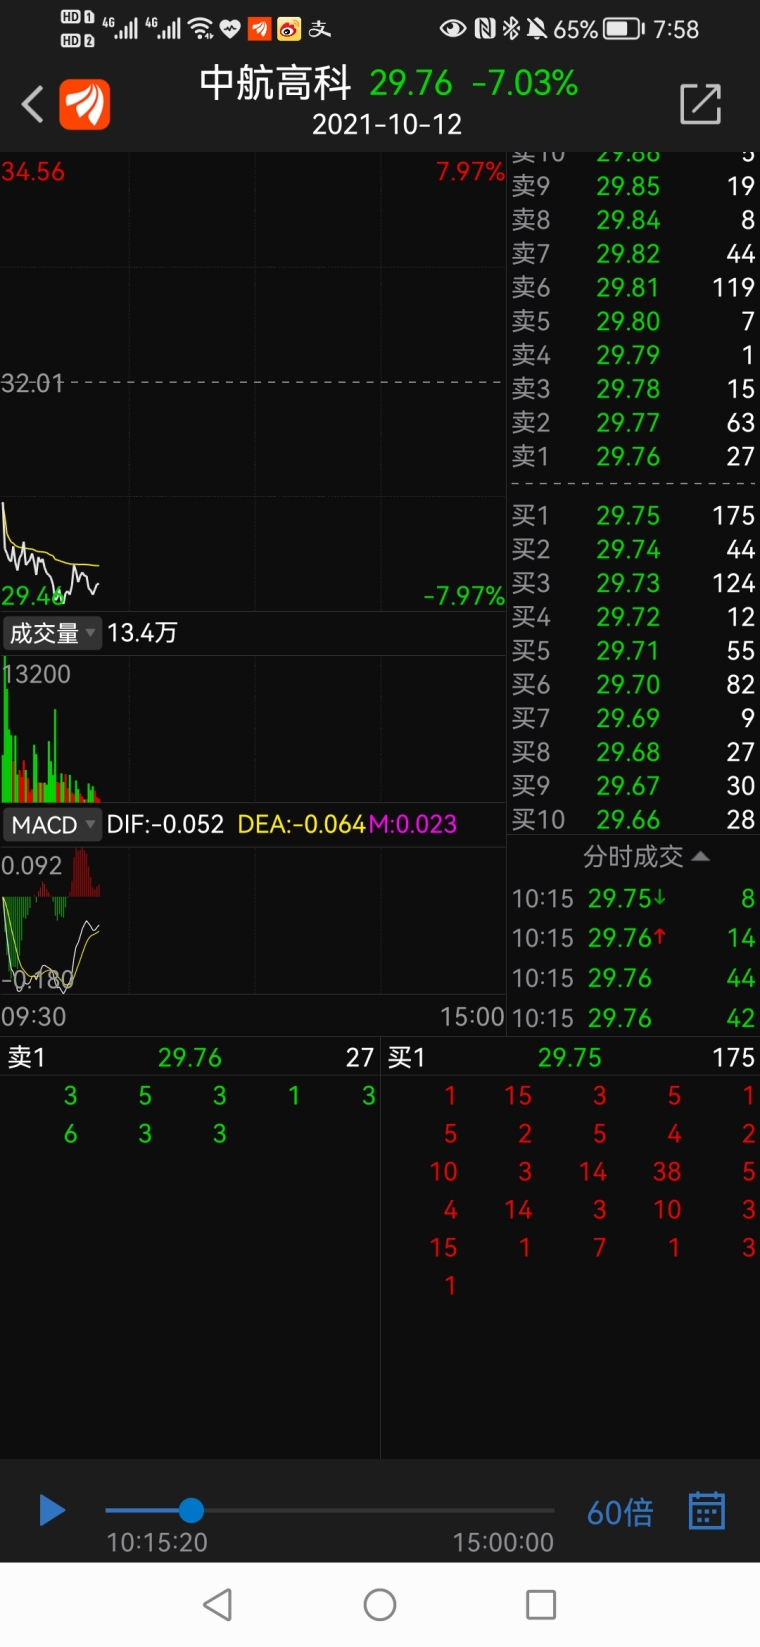760x1647 pixels.
Task: Select the 卖2 29.77 row
Action: coord(633,422)
